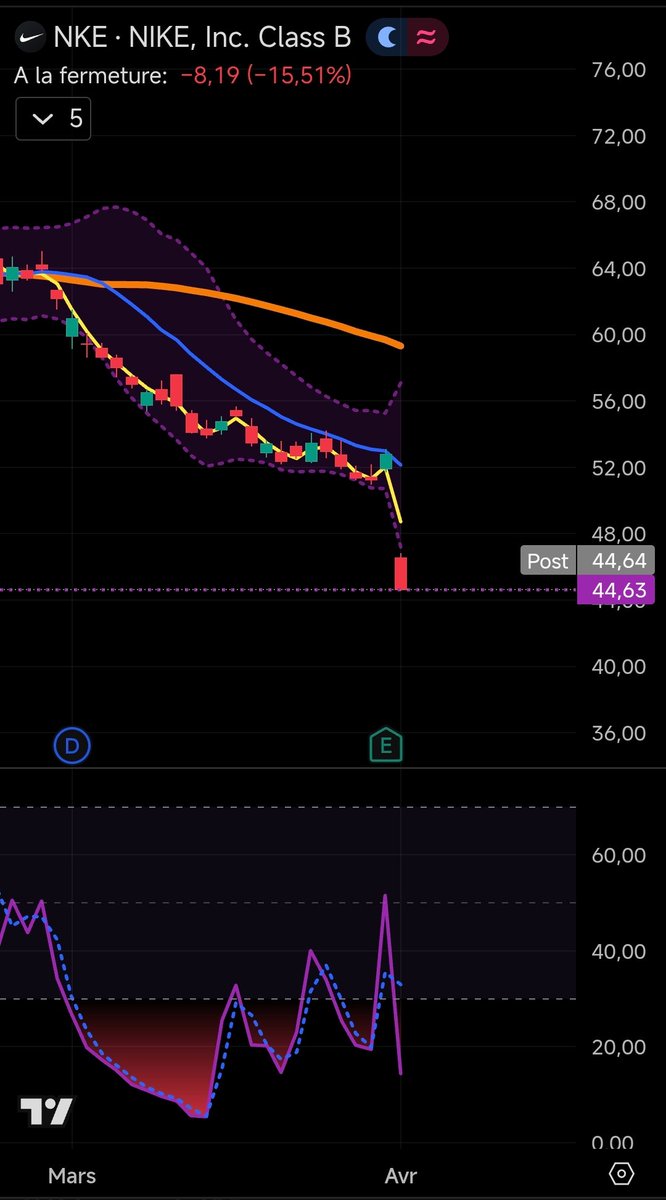Image resolution: width=666 pixels, height=1200 pixels.
Task: Select the purple 44,63 price label
Action: pyautogui.click(x=617, y=590)
